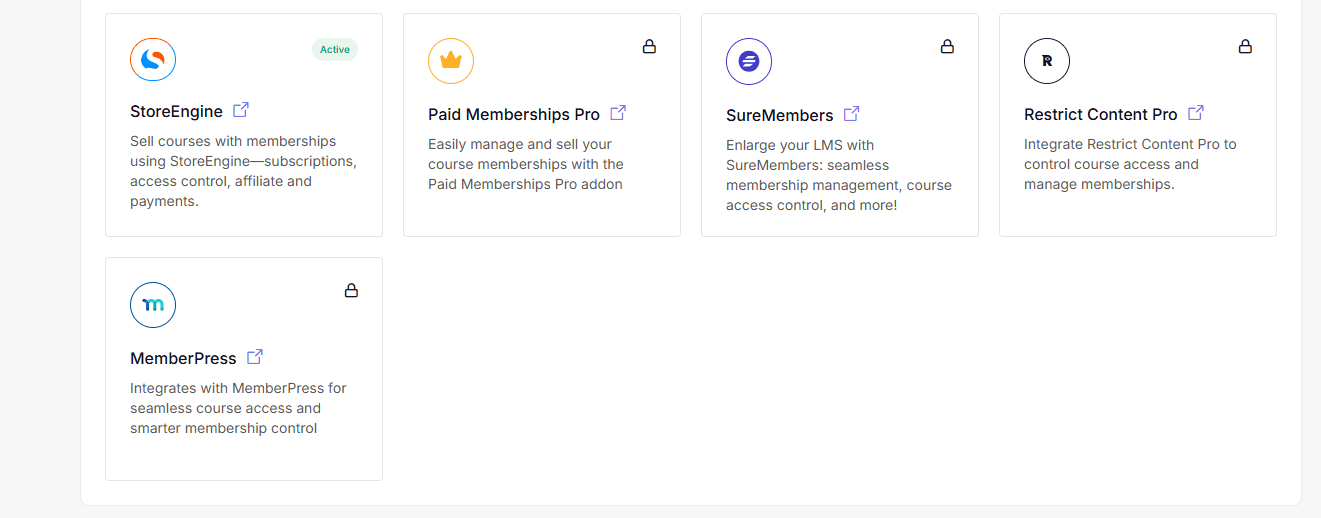Click the MemberPress logo icon
1321x518 pixels.
[x=153, y=305]
